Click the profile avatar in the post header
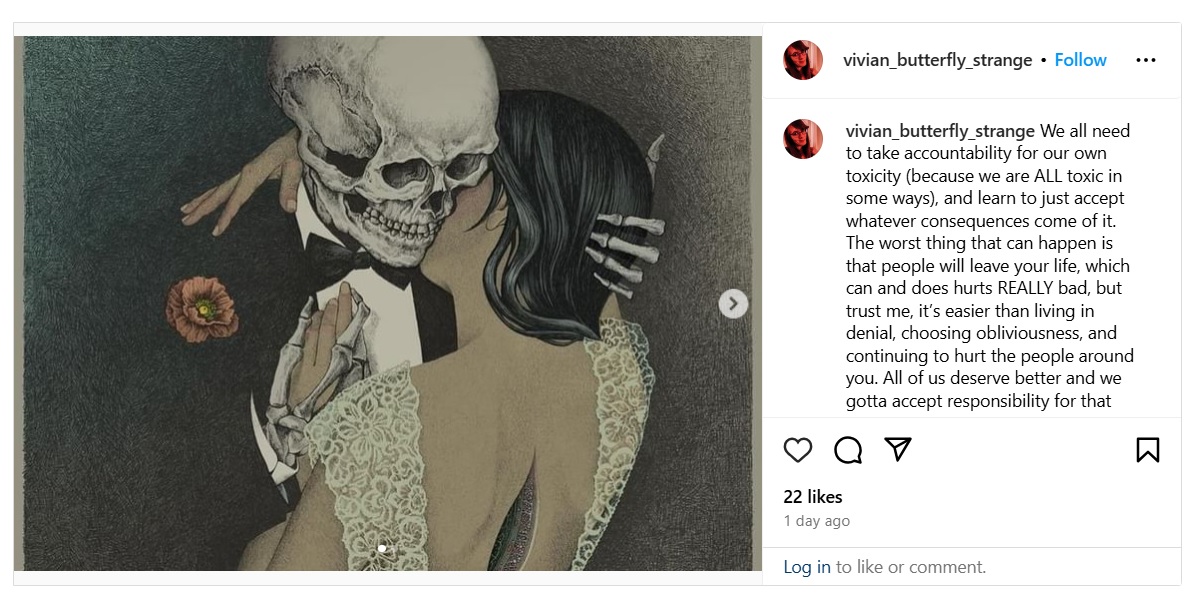This screenshot has height=597, width=1192. coord(803,60)
